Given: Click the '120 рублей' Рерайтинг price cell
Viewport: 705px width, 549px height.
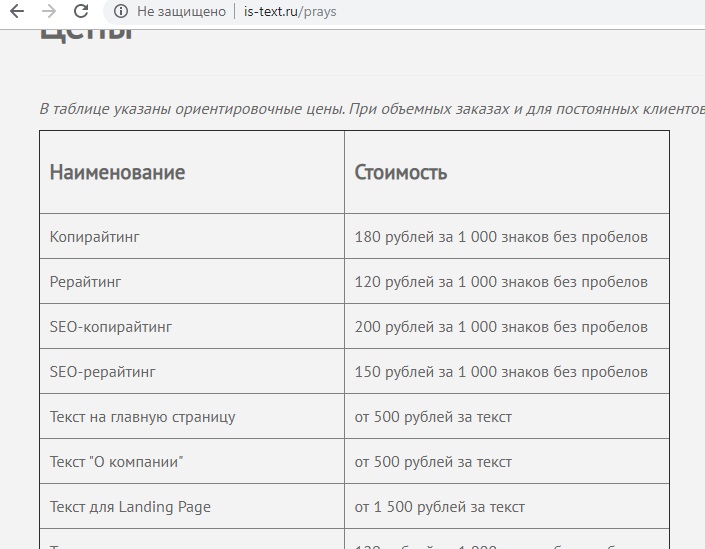Looking at the screenshot, I should [x=501, y=282].
